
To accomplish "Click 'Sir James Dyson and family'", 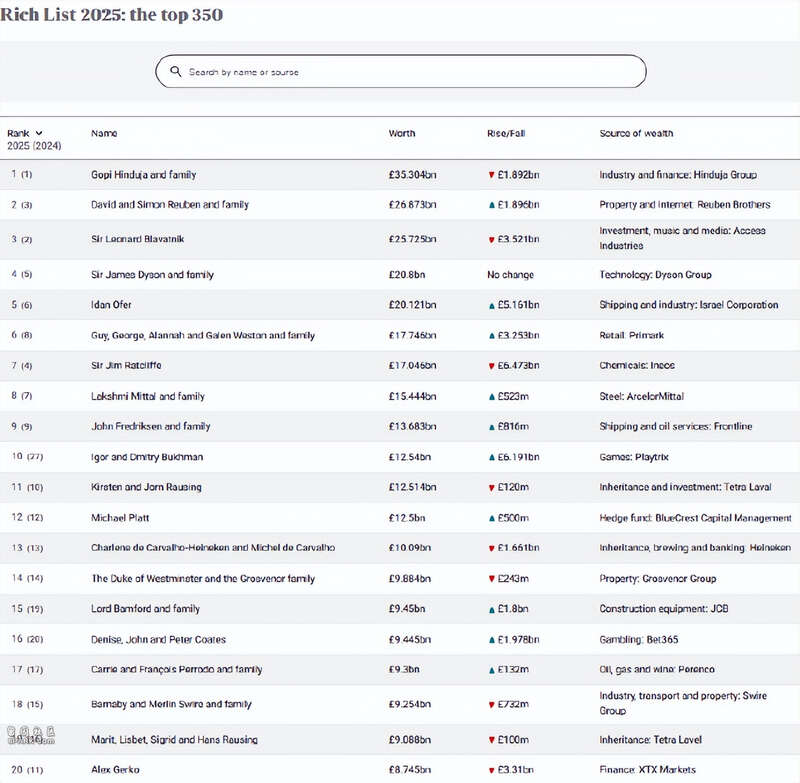I will click(x=152, y=274).
